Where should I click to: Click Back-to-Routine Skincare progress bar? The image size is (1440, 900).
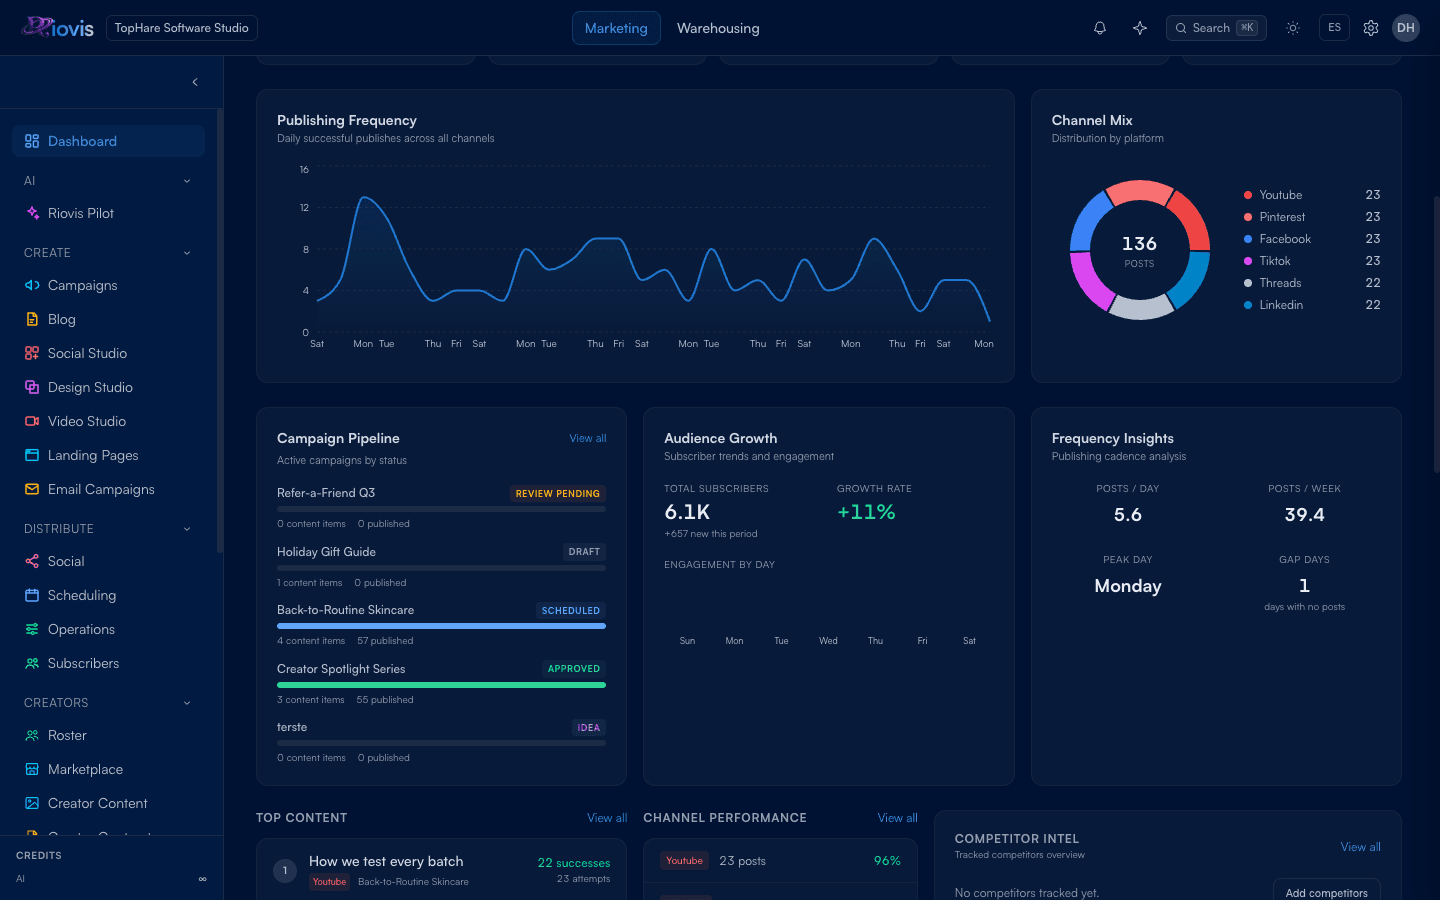click(x=441, y=626)
